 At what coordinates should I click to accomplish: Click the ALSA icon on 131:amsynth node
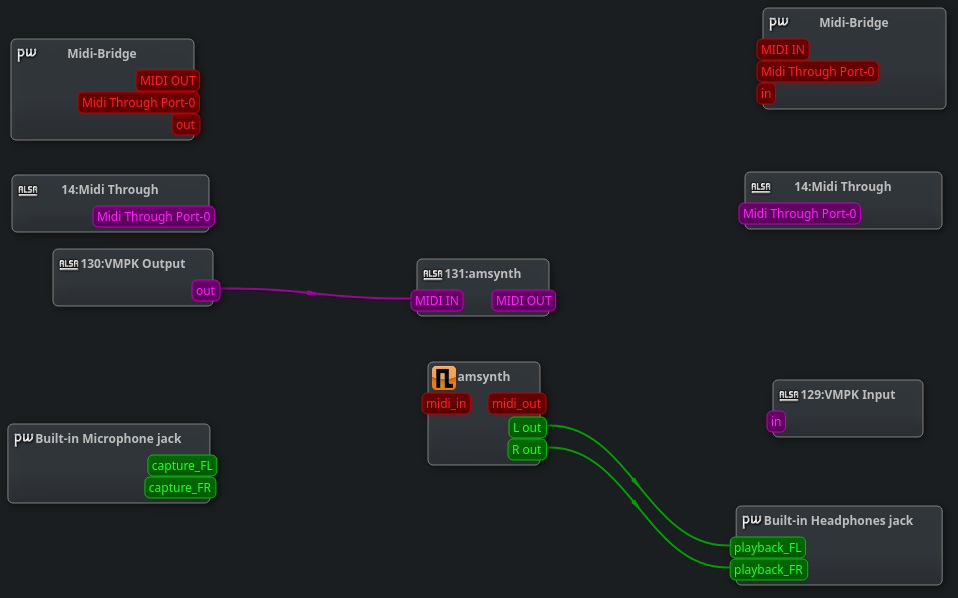coord(433,274)
